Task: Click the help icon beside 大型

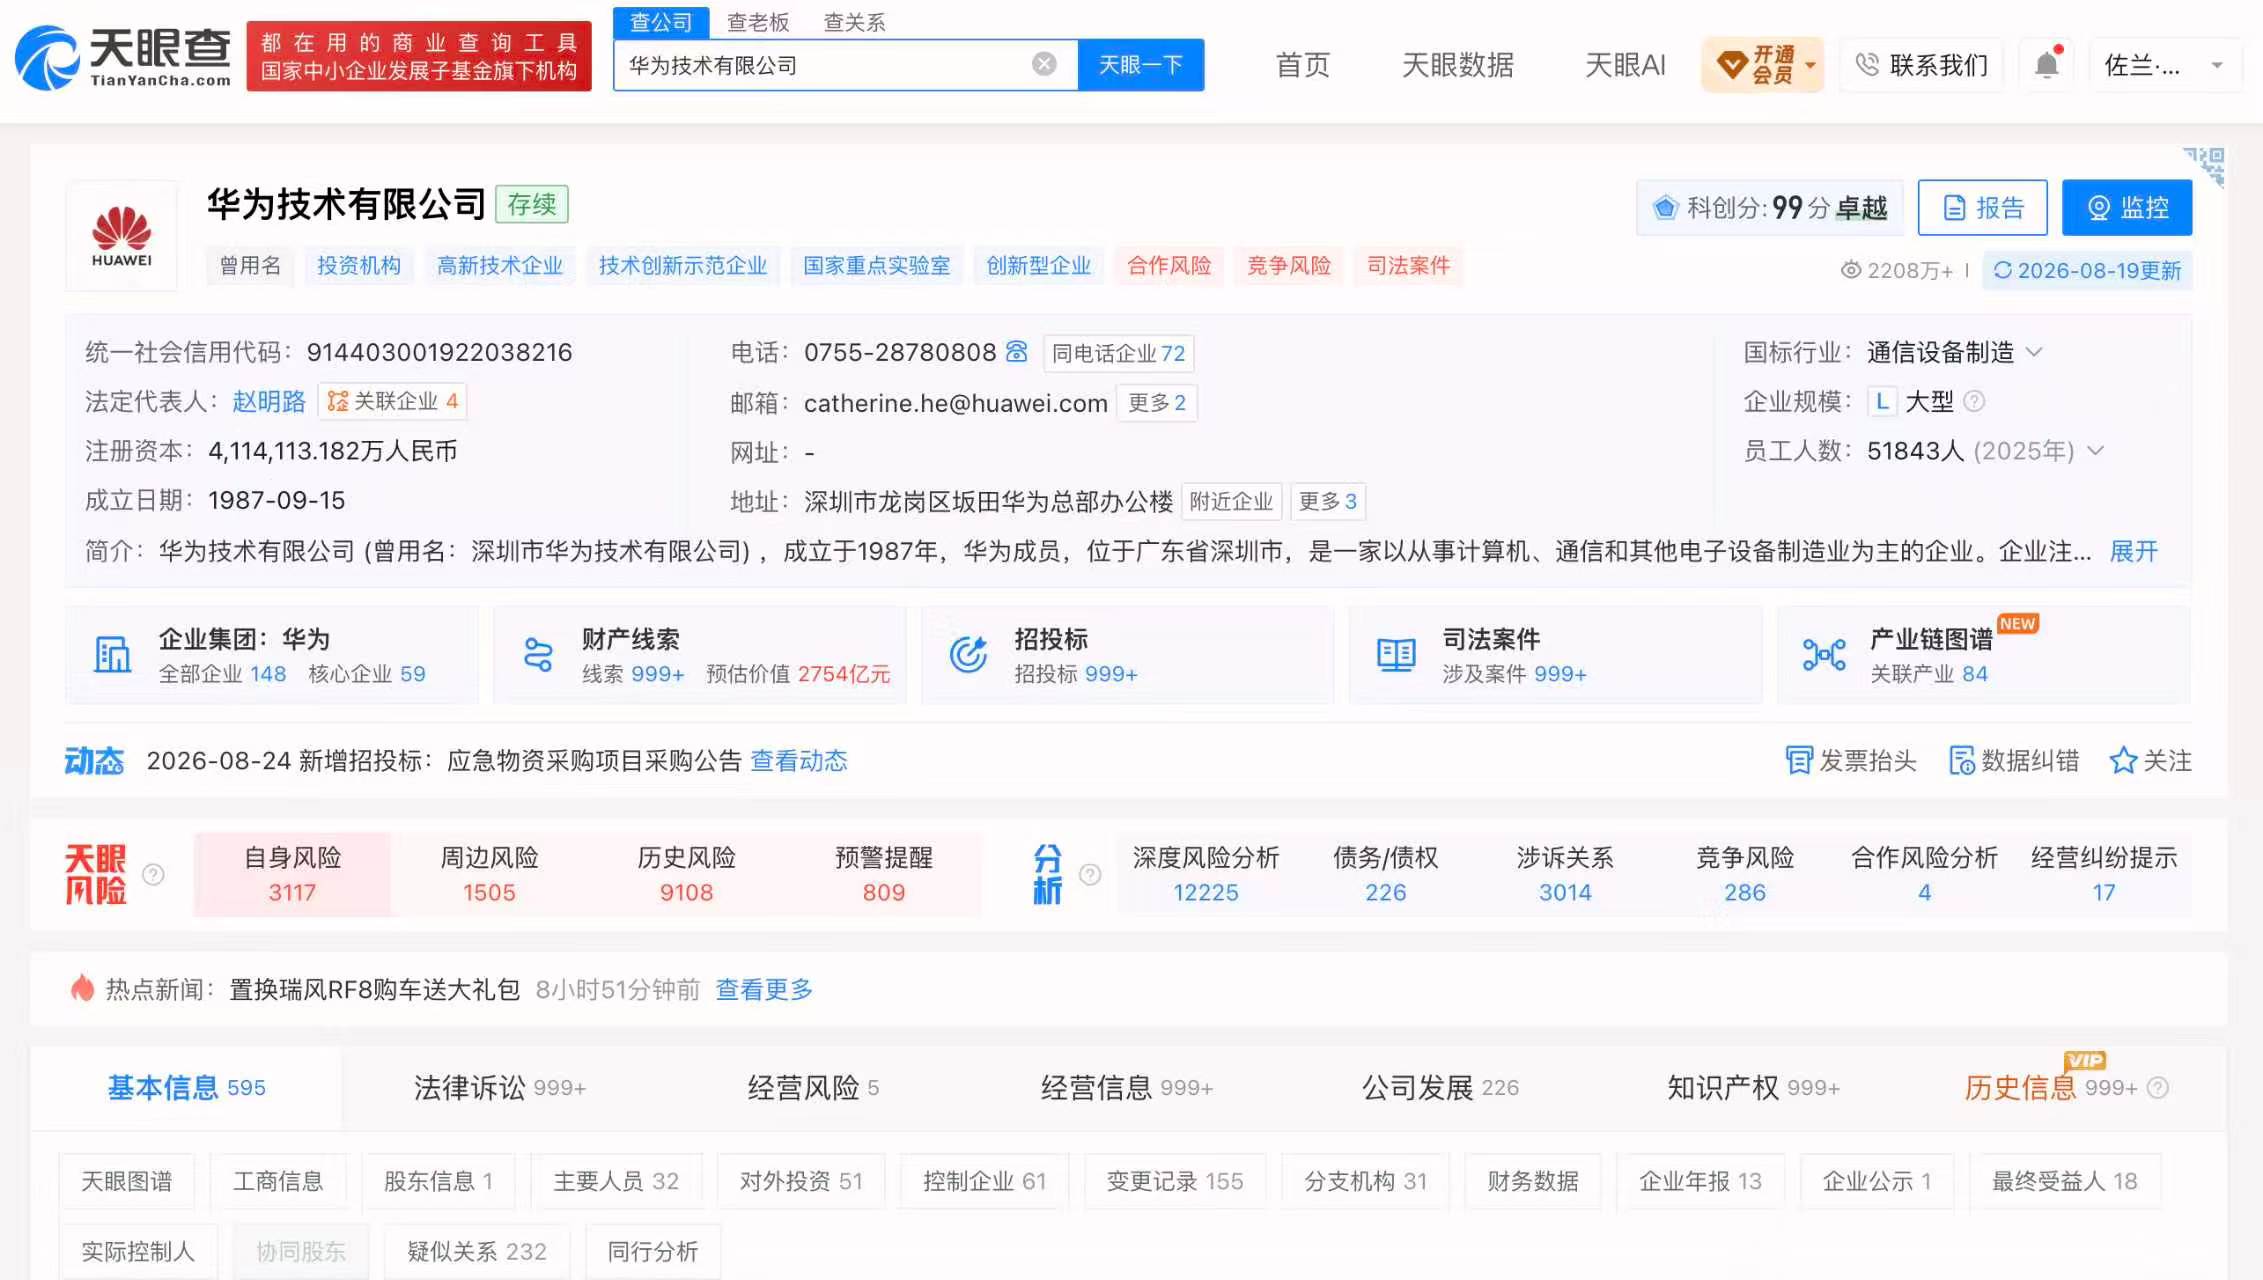Action: pyautogui.click(x=1974, y=401)
